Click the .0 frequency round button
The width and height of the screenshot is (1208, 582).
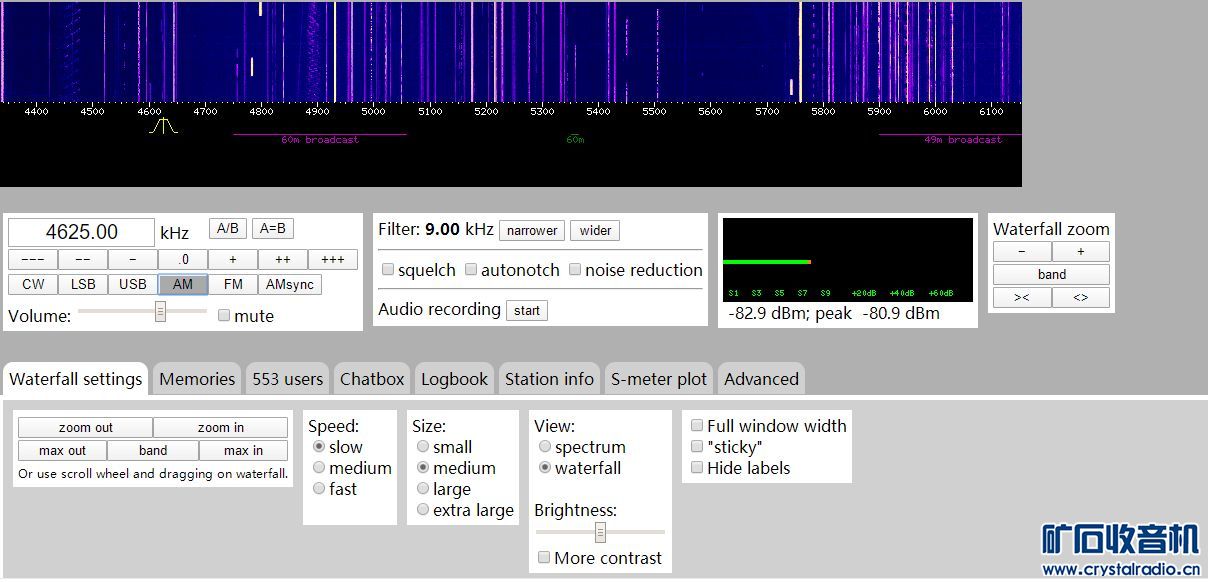click(x=183, y=260)
